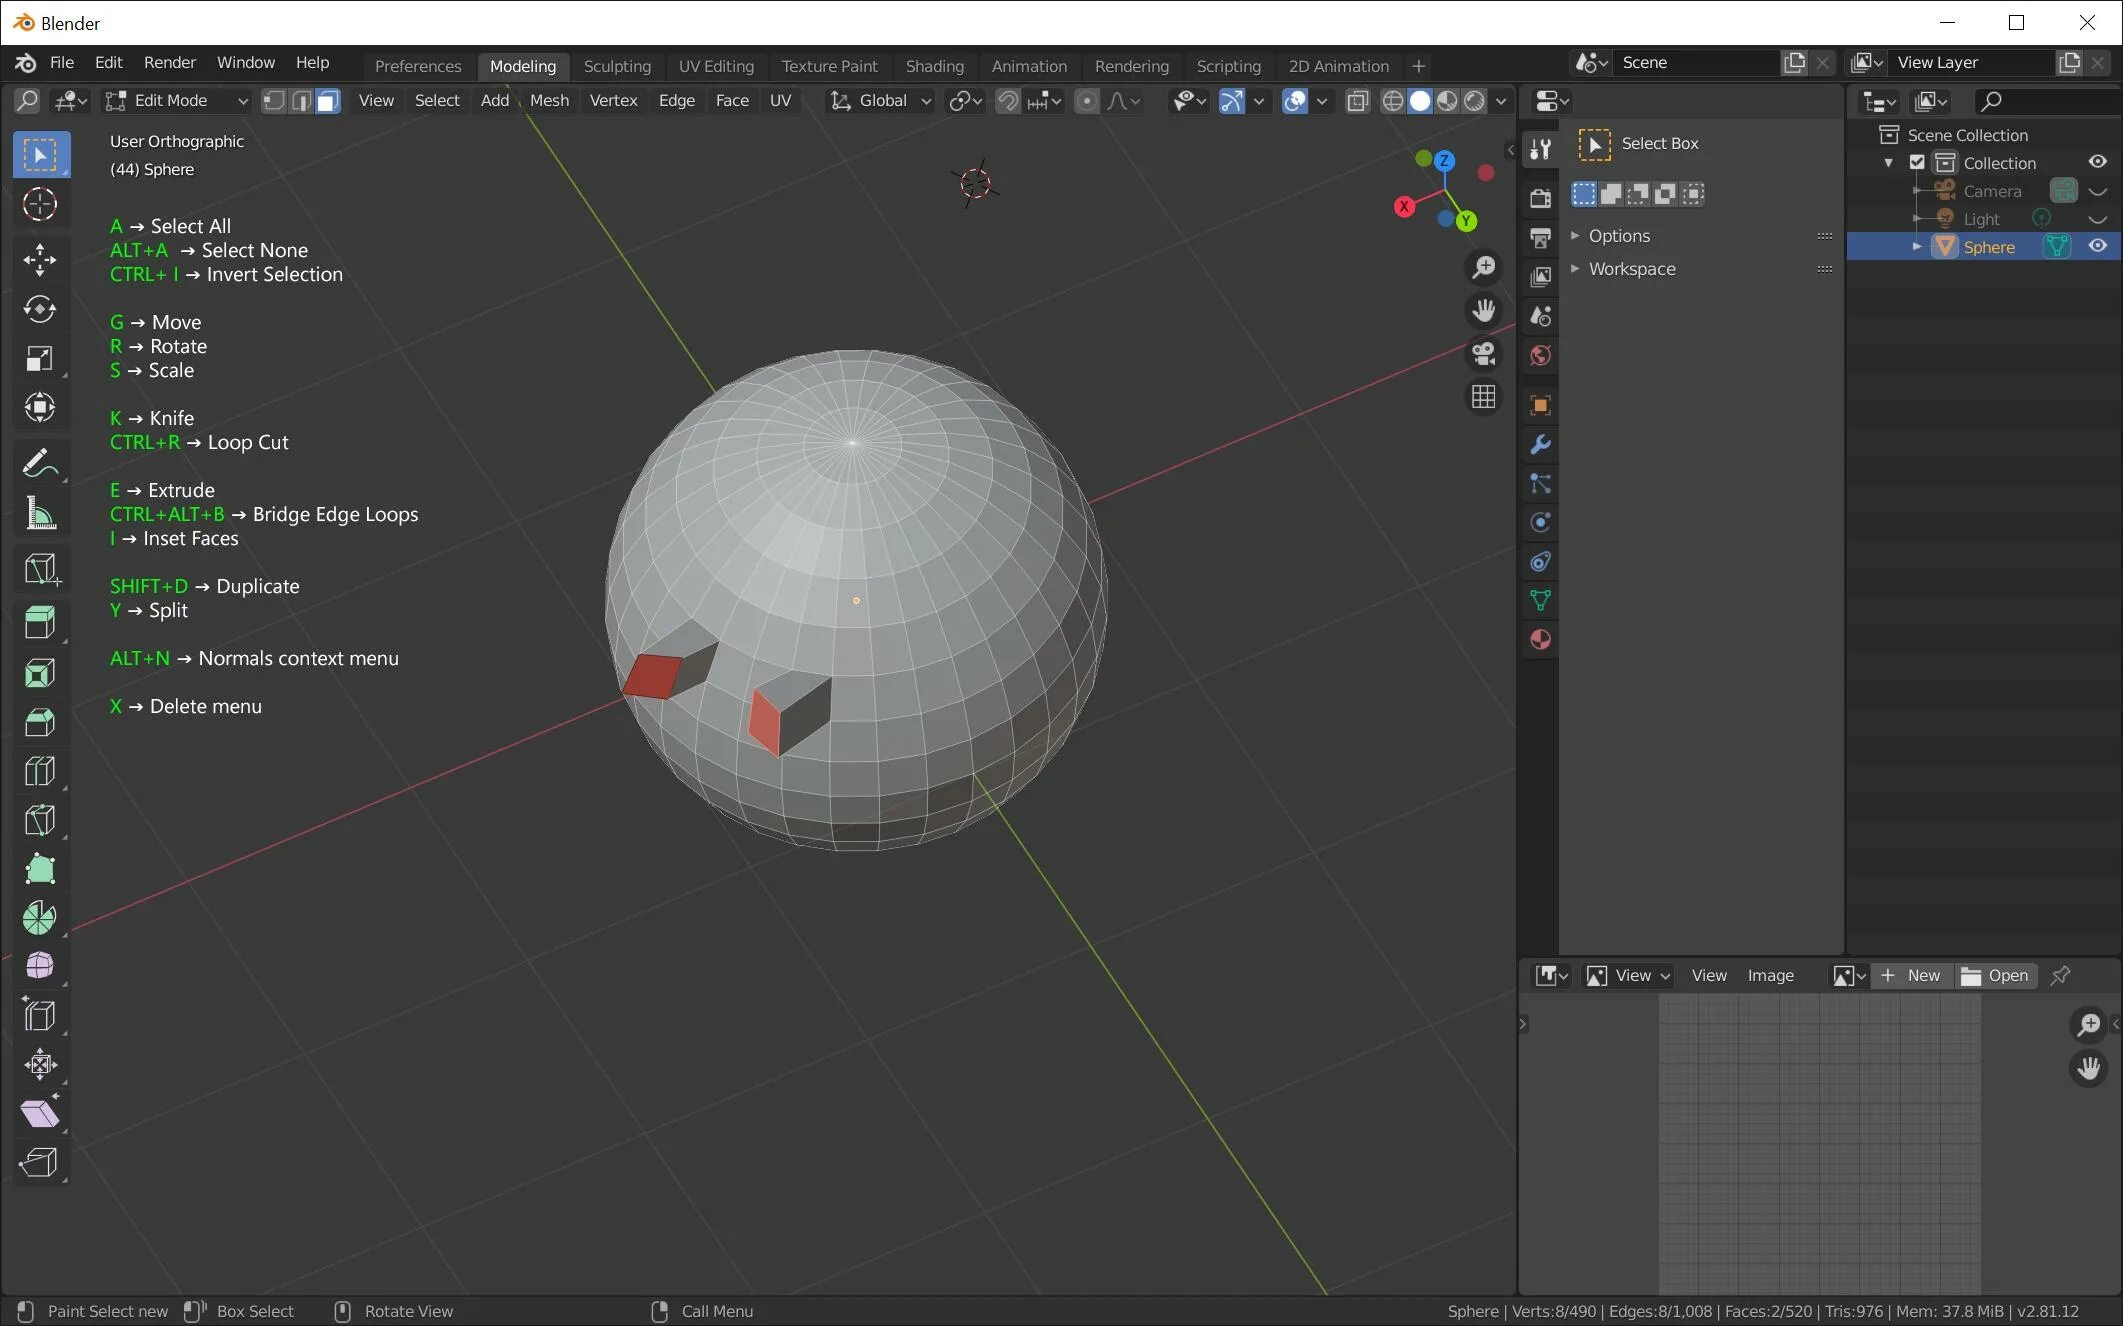Select the Scale tool
Screen dimensions: 2123x1326
point(40,358)
